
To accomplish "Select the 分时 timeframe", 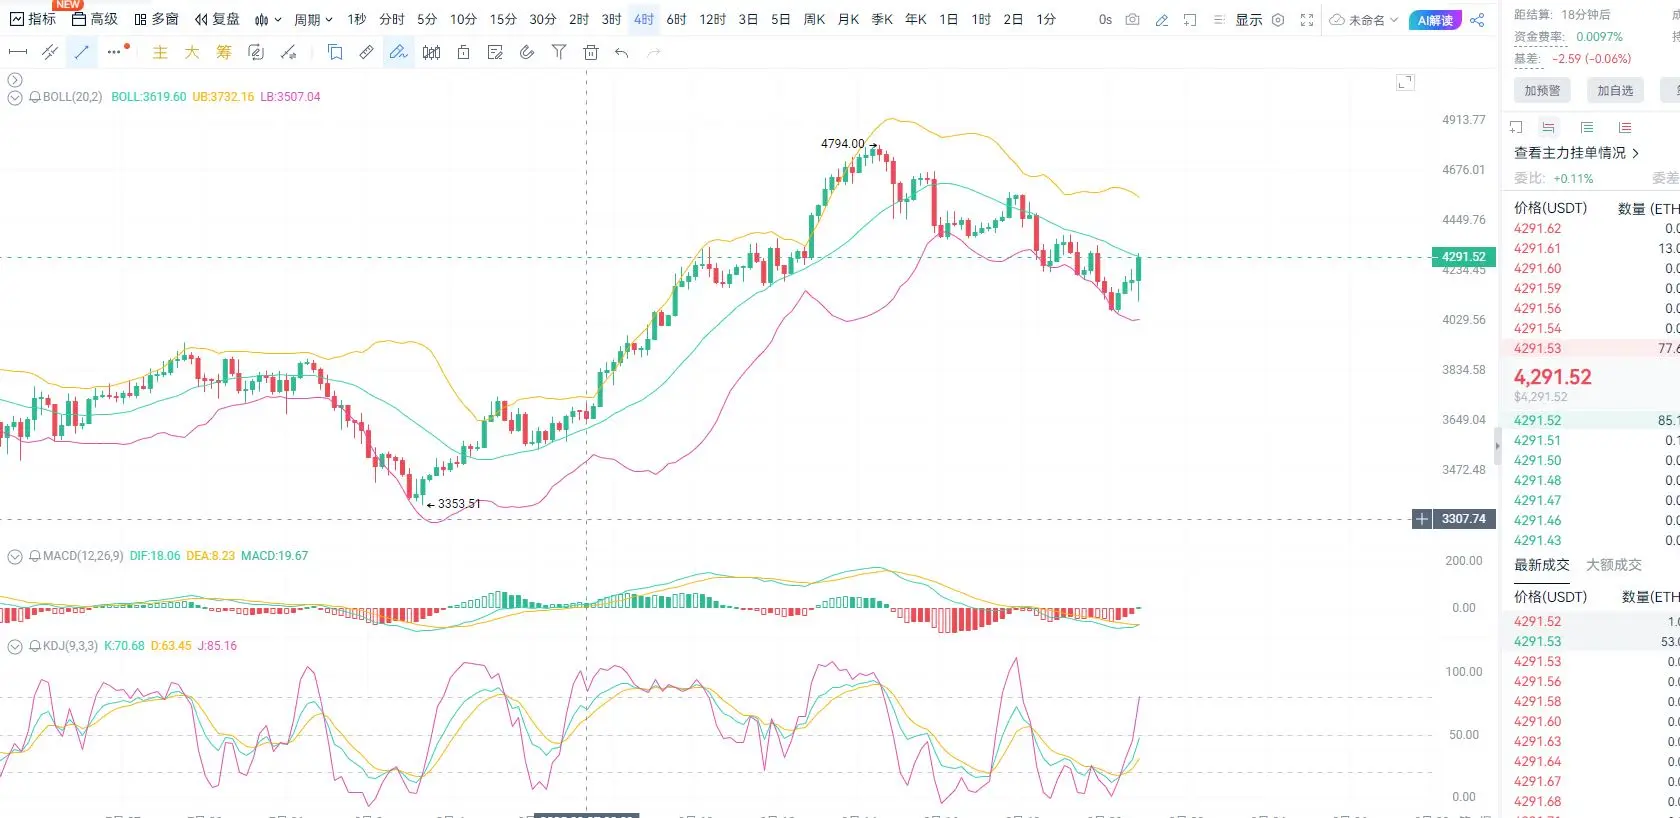I will click(392, 19).
